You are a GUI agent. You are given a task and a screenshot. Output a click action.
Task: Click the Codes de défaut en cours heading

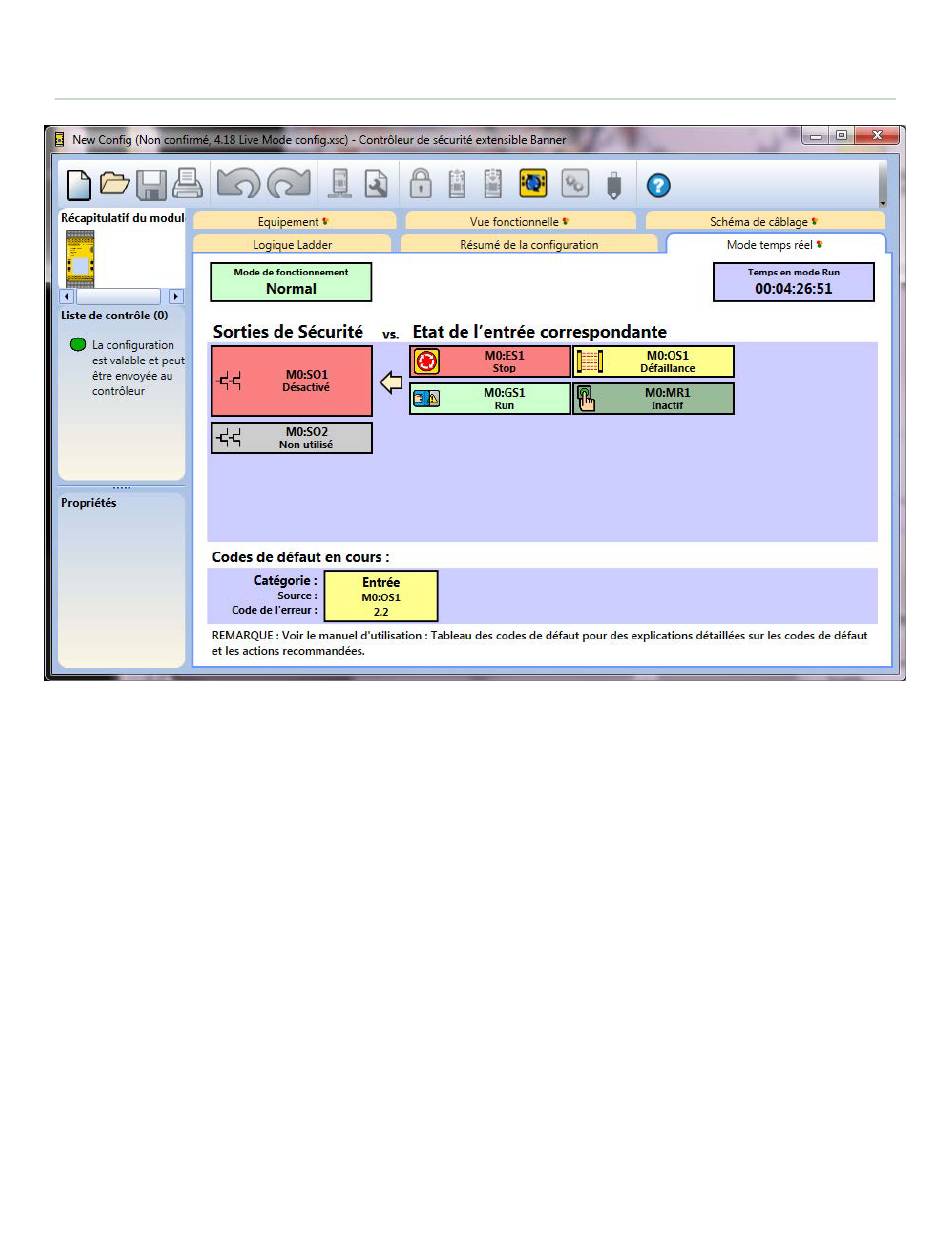click(301, 557)
